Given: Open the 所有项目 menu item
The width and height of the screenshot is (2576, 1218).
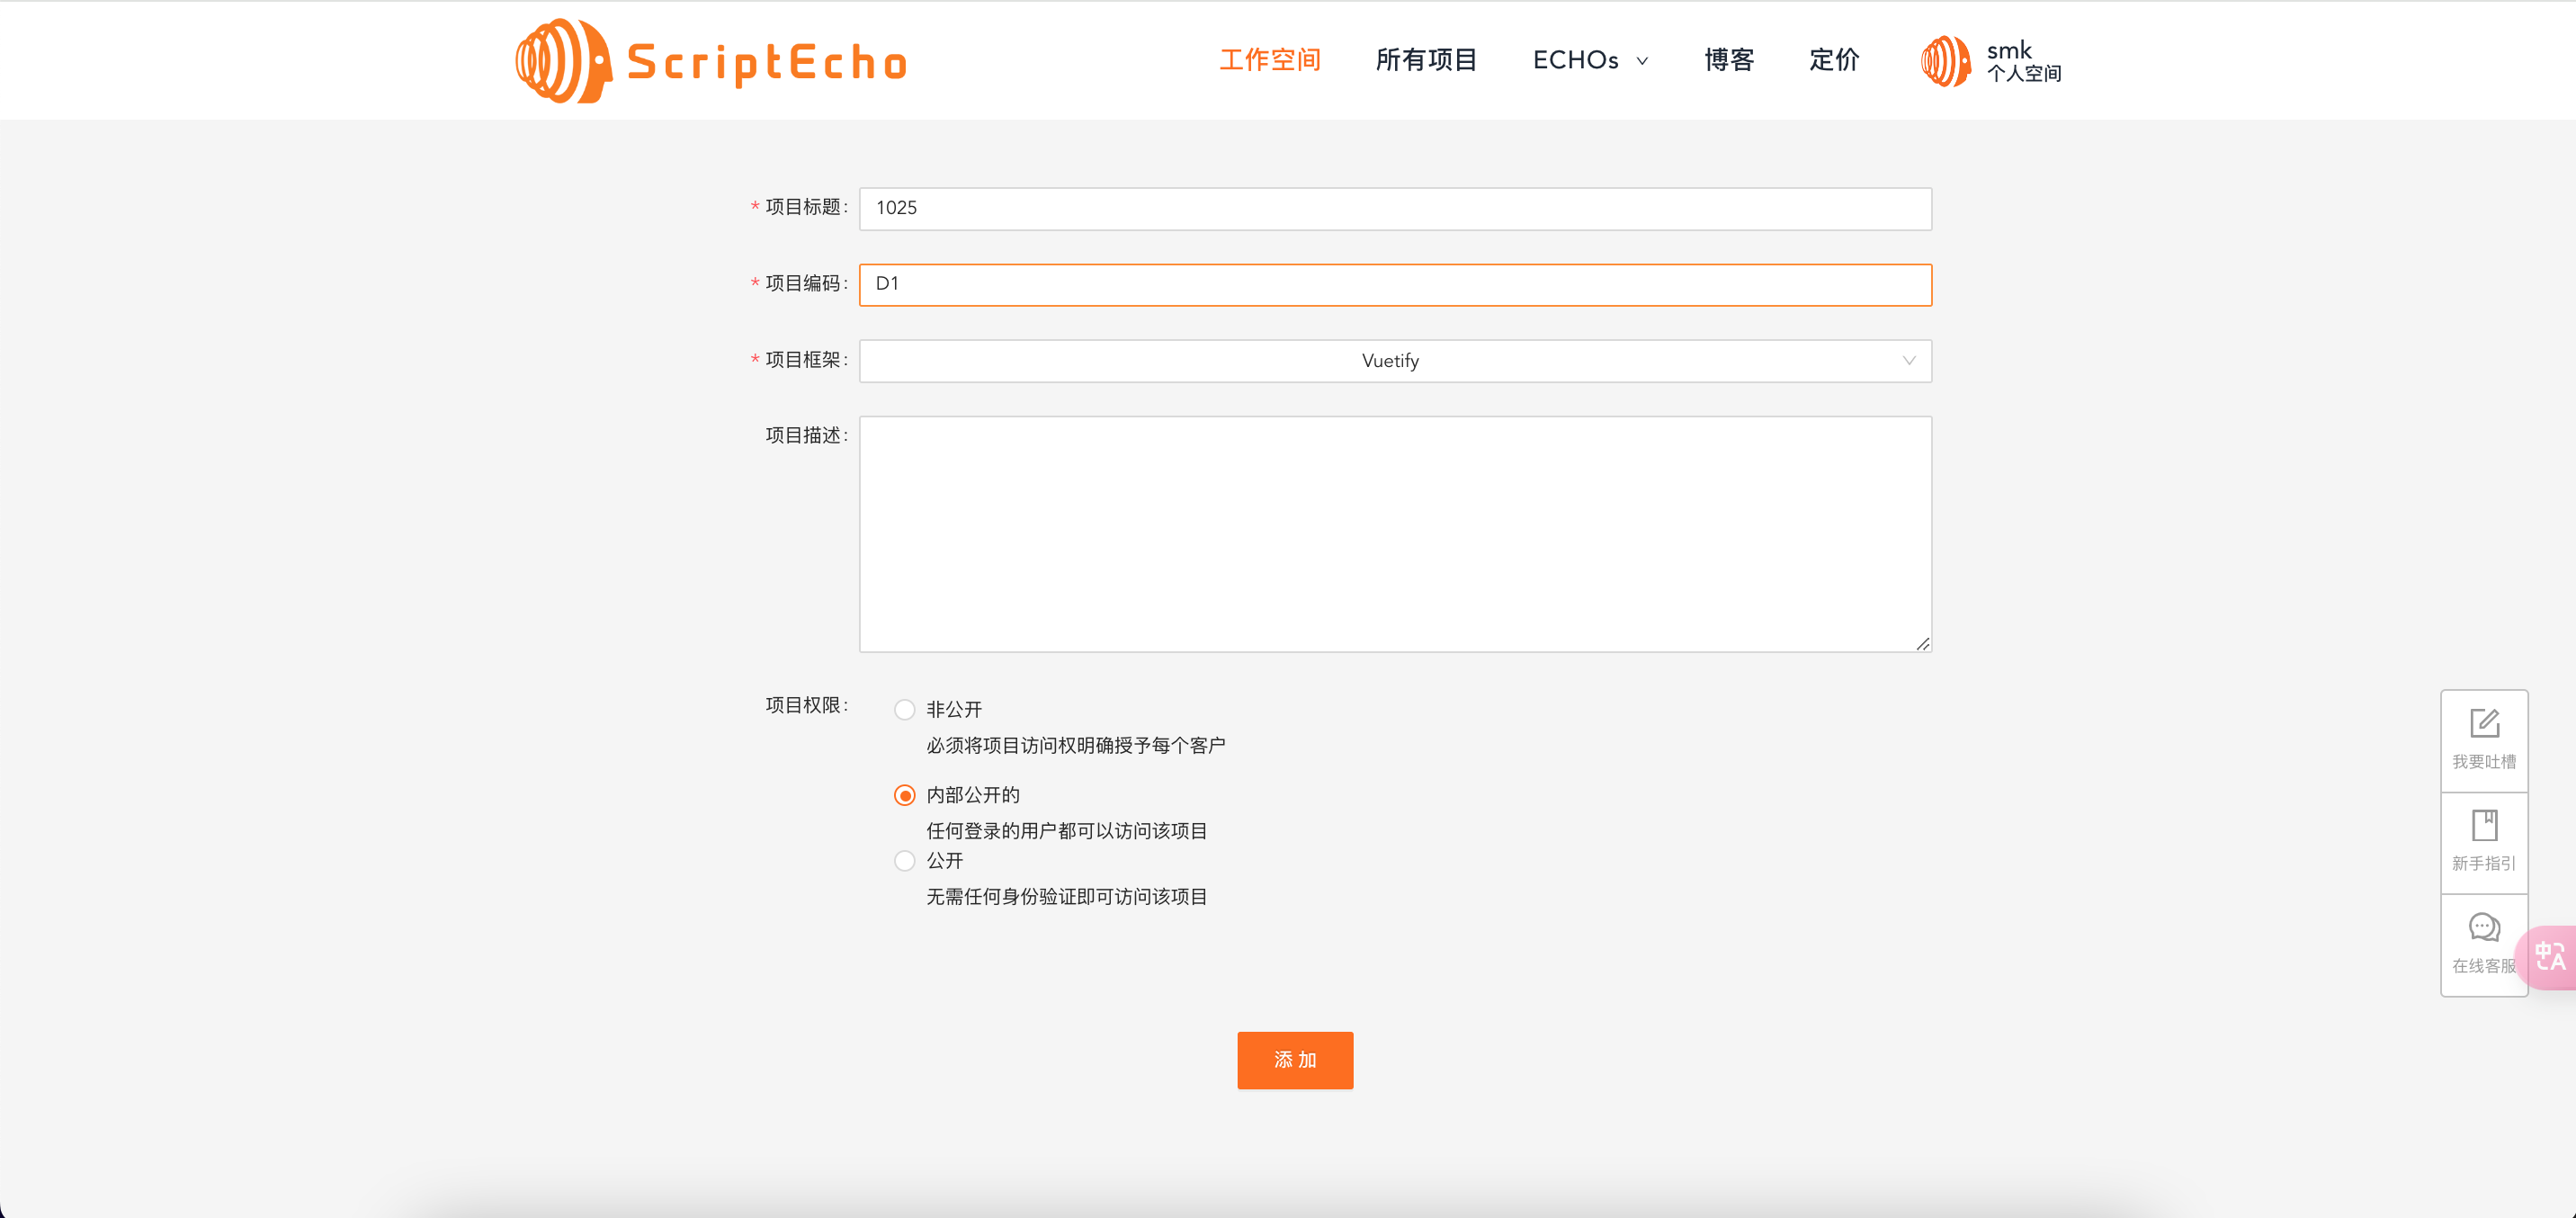Looking at the screenshot, I should coord(1426,60).
